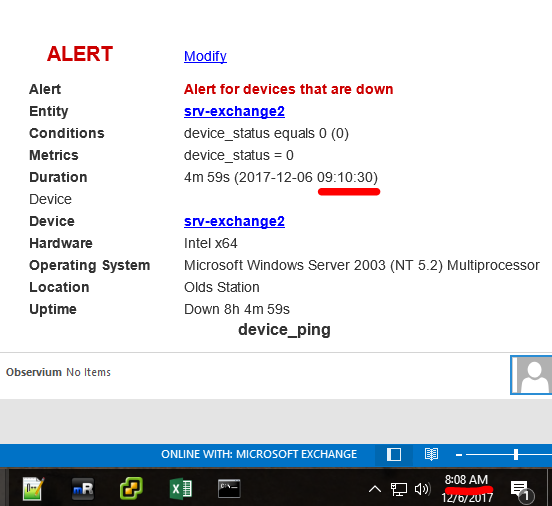Show hidden system tray icons
Viewport: 552px width, 506px height.
[375, 489]
